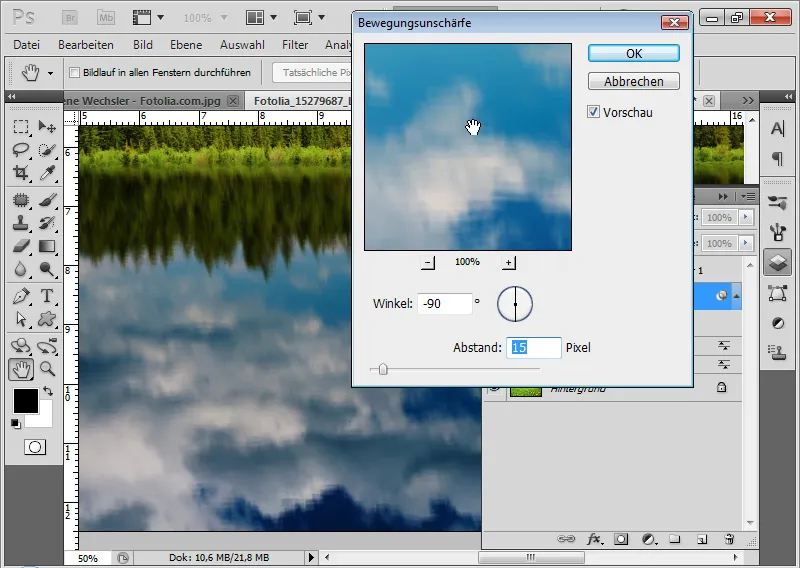Launch Mini Bridge

(x=106, y=18)
